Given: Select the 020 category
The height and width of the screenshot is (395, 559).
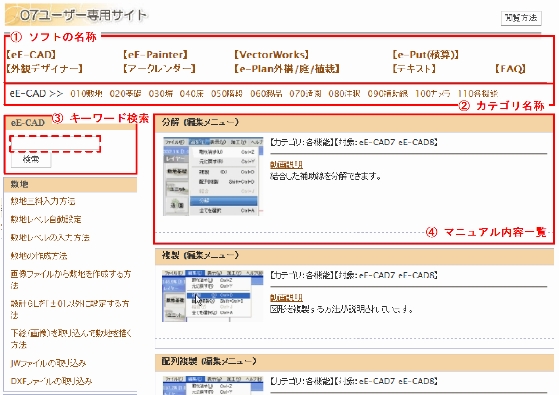Looking at the screenshot, I should (x=125, y=94).
